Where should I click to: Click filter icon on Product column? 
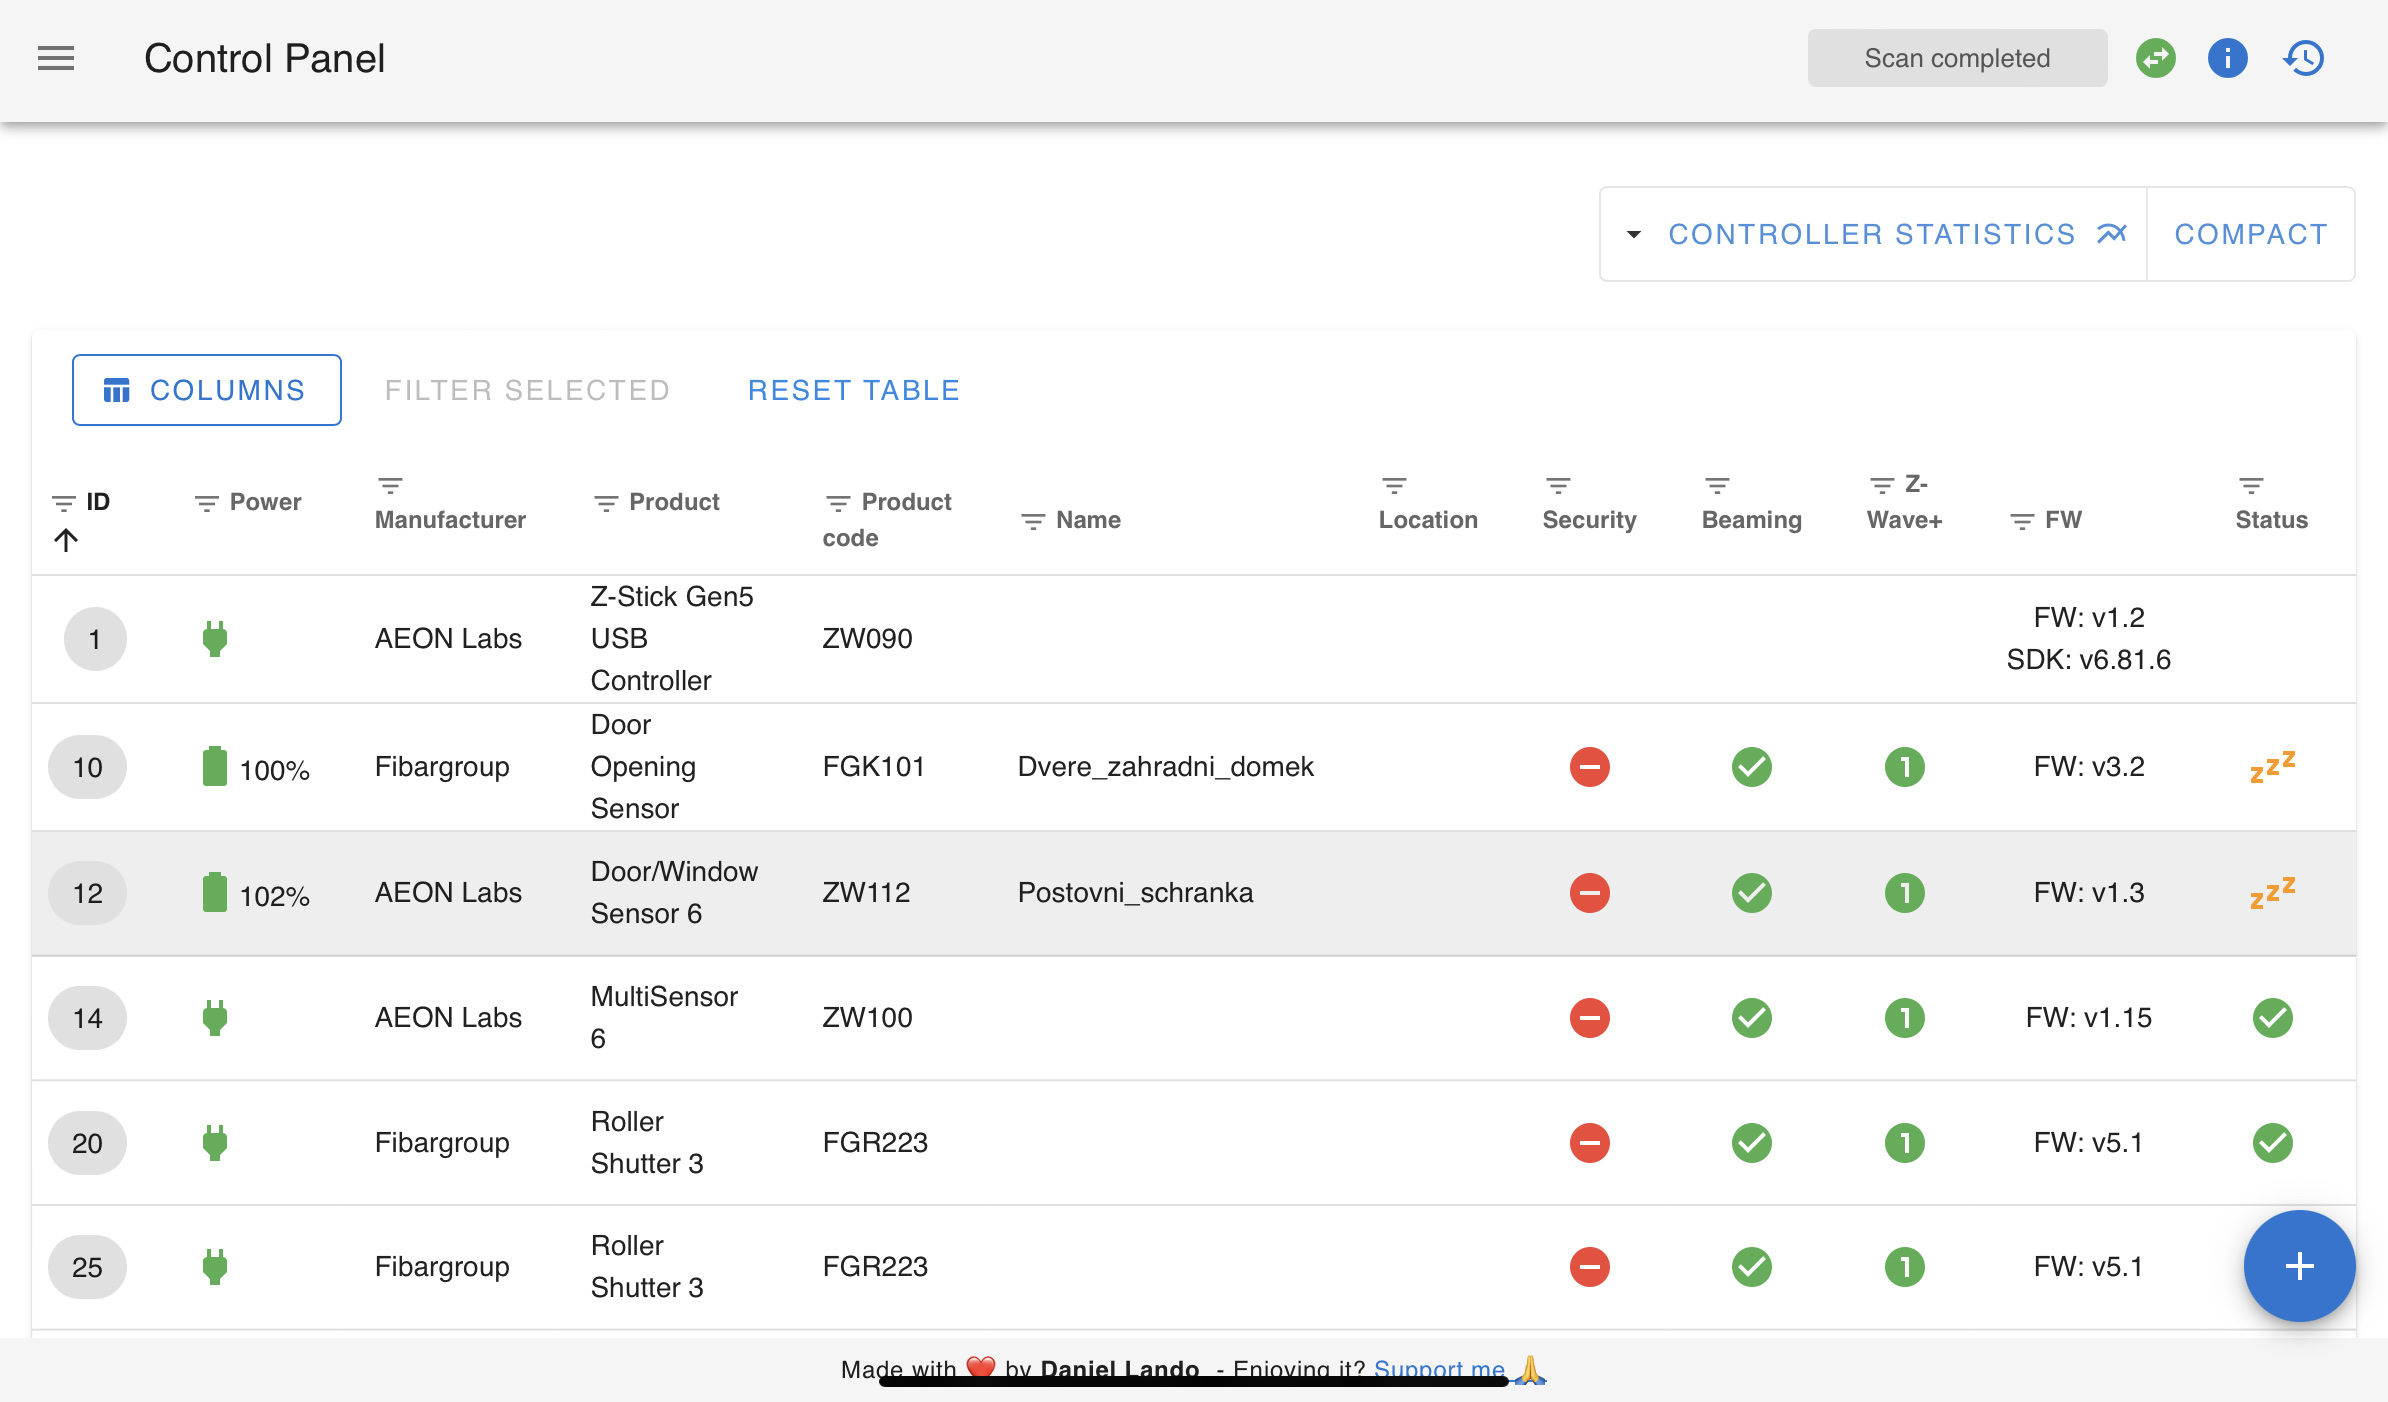pos(606,503)
